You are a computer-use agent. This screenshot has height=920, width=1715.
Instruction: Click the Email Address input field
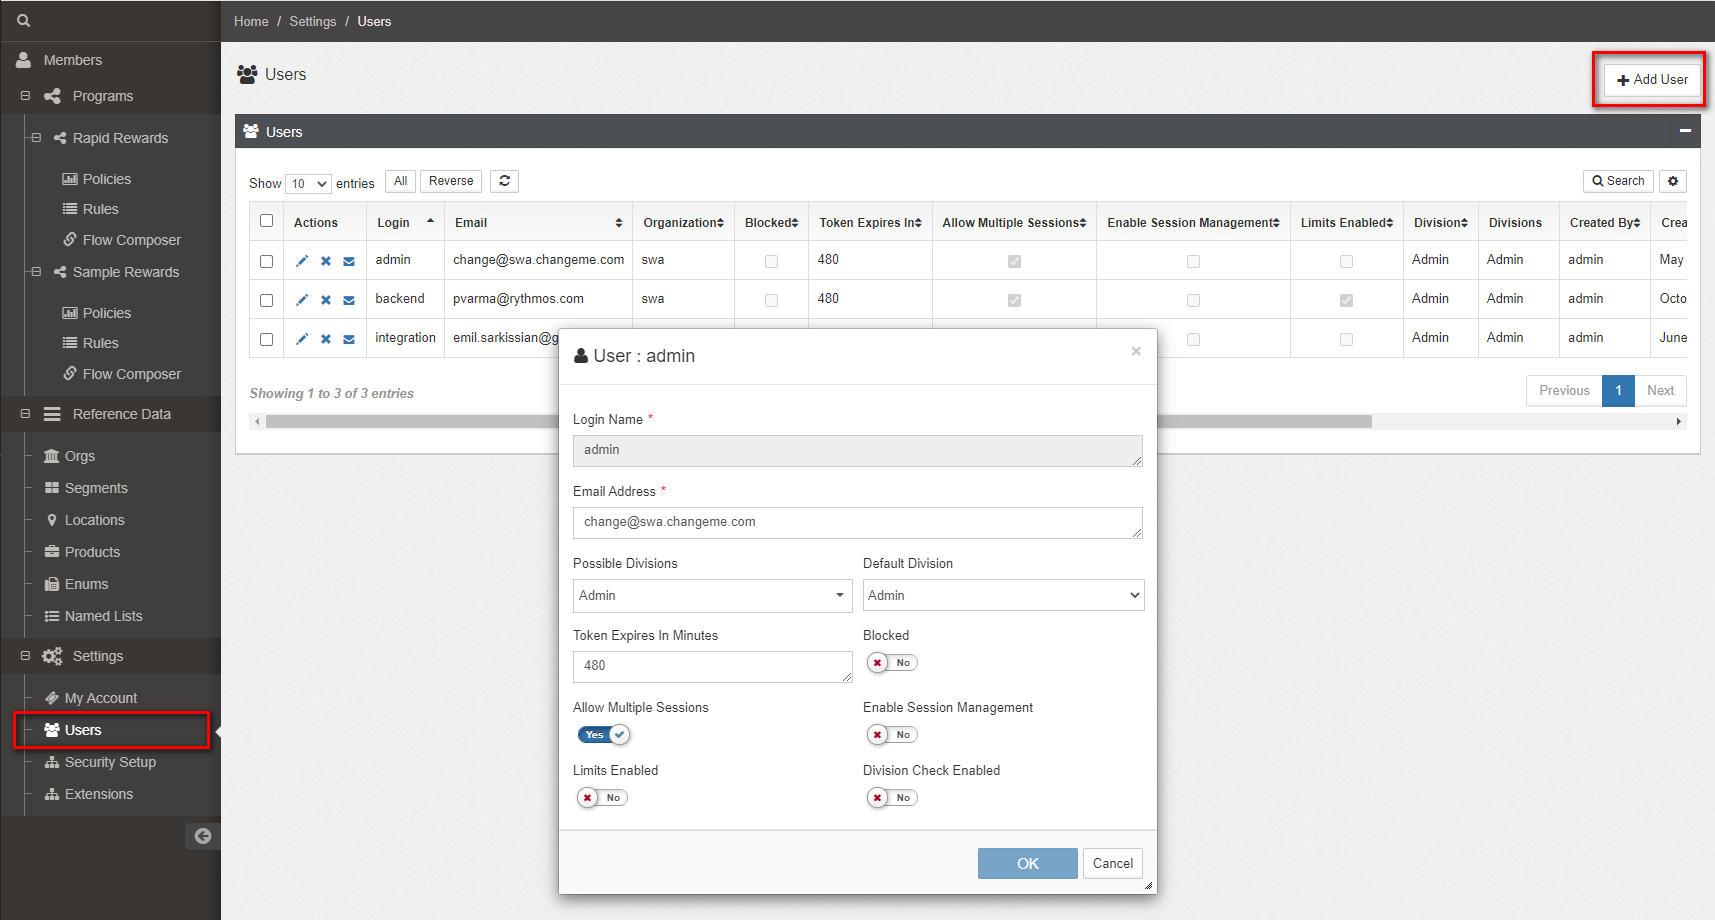(x=857, y=522)
